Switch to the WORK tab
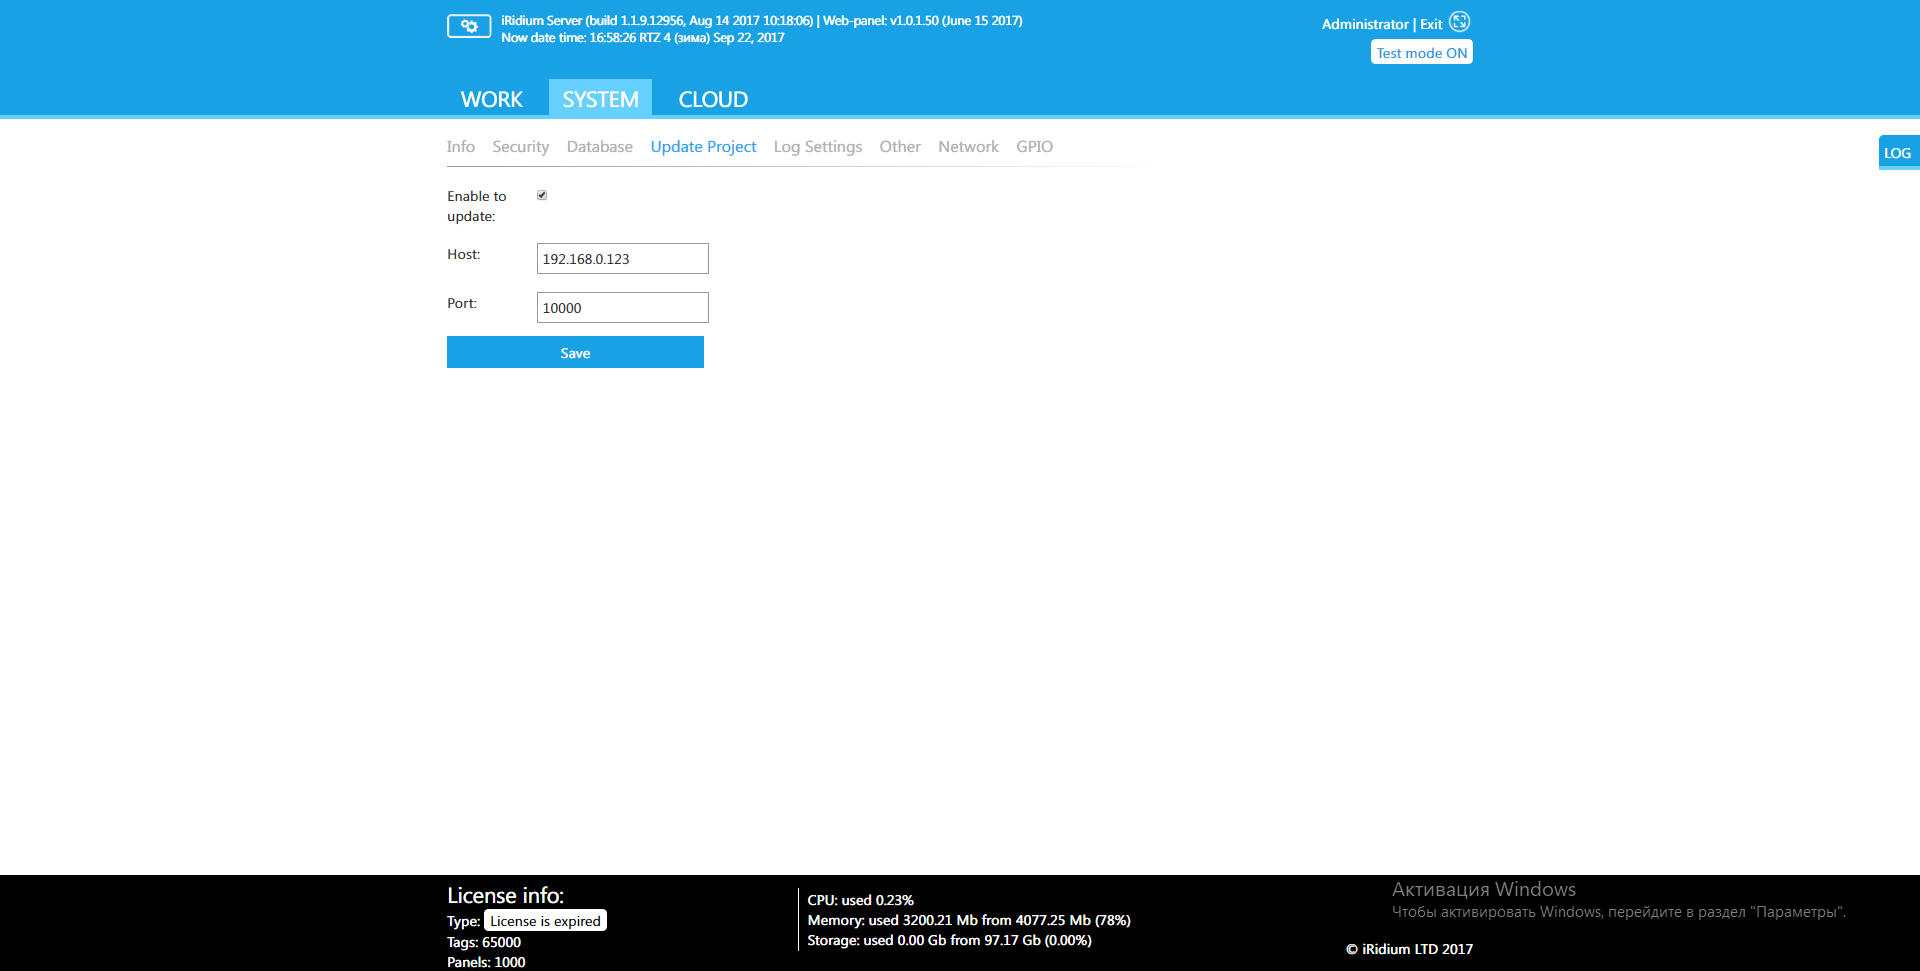1920x971 pixels. coord(490,98)
